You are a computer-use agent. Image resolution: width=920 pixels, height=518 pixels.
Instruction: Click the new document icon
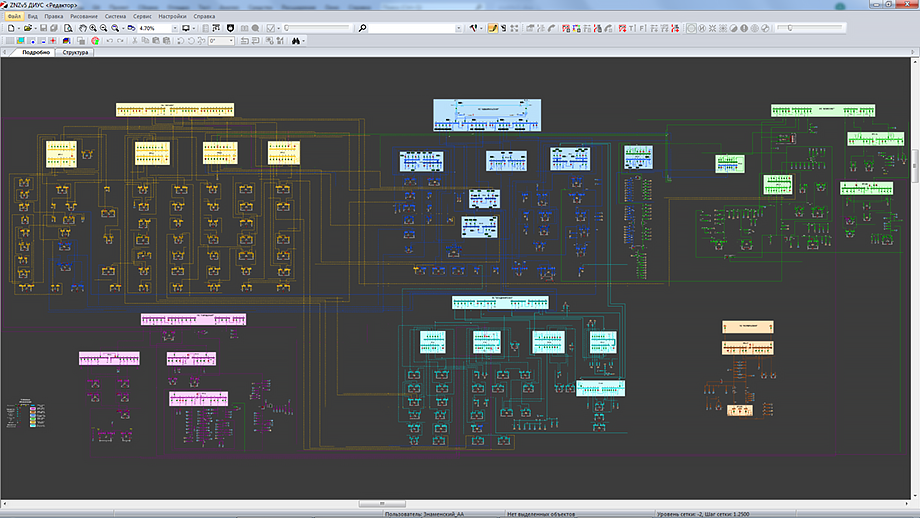point(11,29)
